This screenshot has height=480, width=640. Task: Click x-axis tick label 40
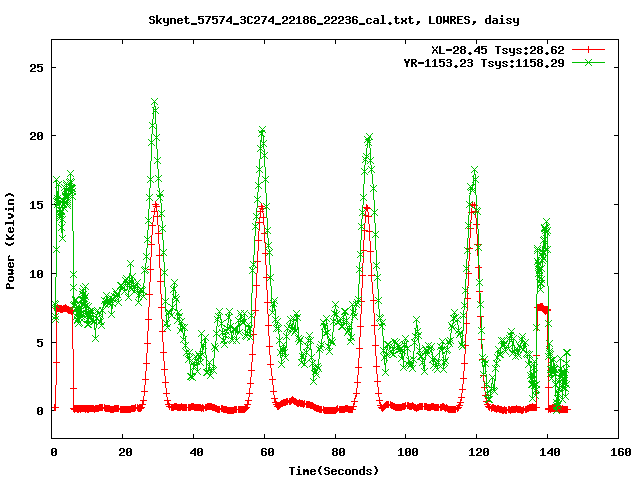pyautogui.click(x=196, y=452)
